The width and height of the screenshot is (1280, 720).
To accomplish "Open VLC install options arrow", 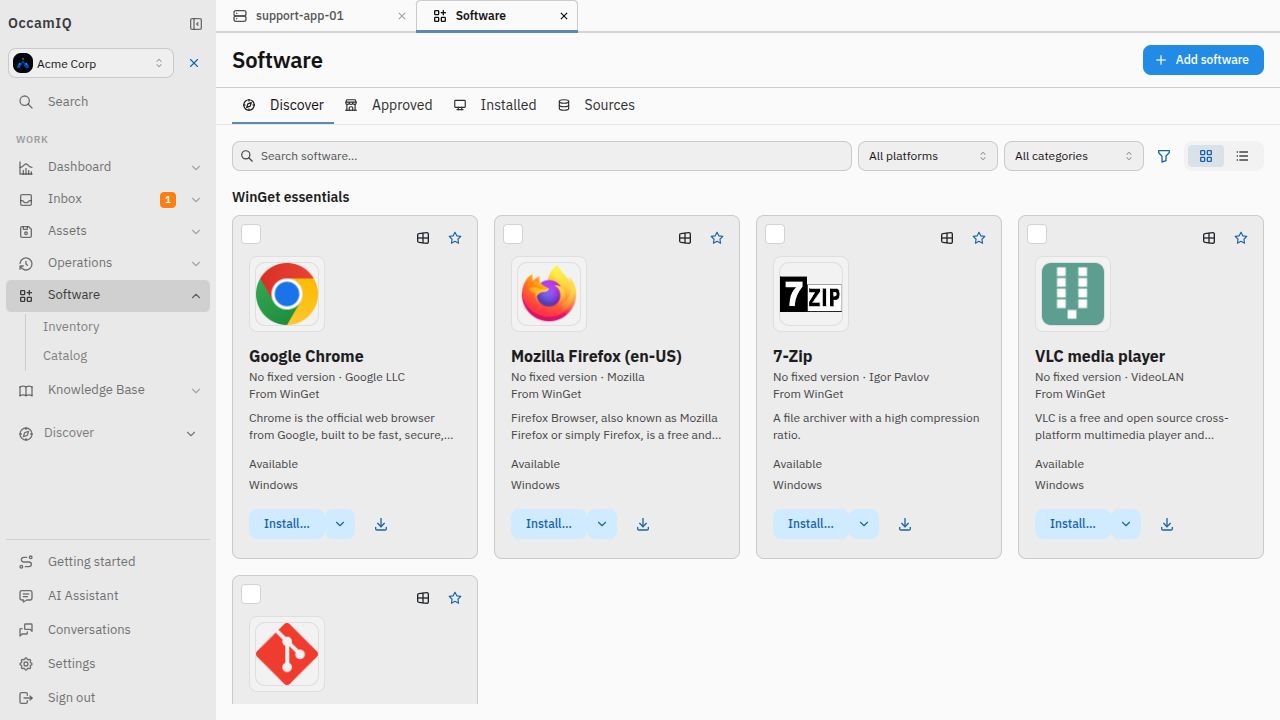I will tap(1126, 524).
